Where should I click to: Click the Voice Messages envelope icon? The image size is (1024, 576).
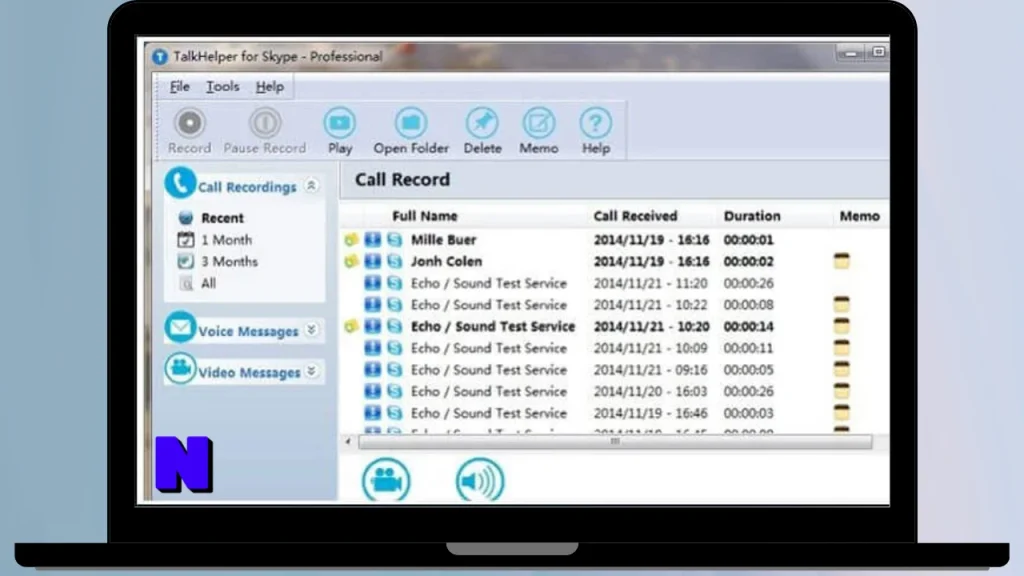(x=180, y=328)
